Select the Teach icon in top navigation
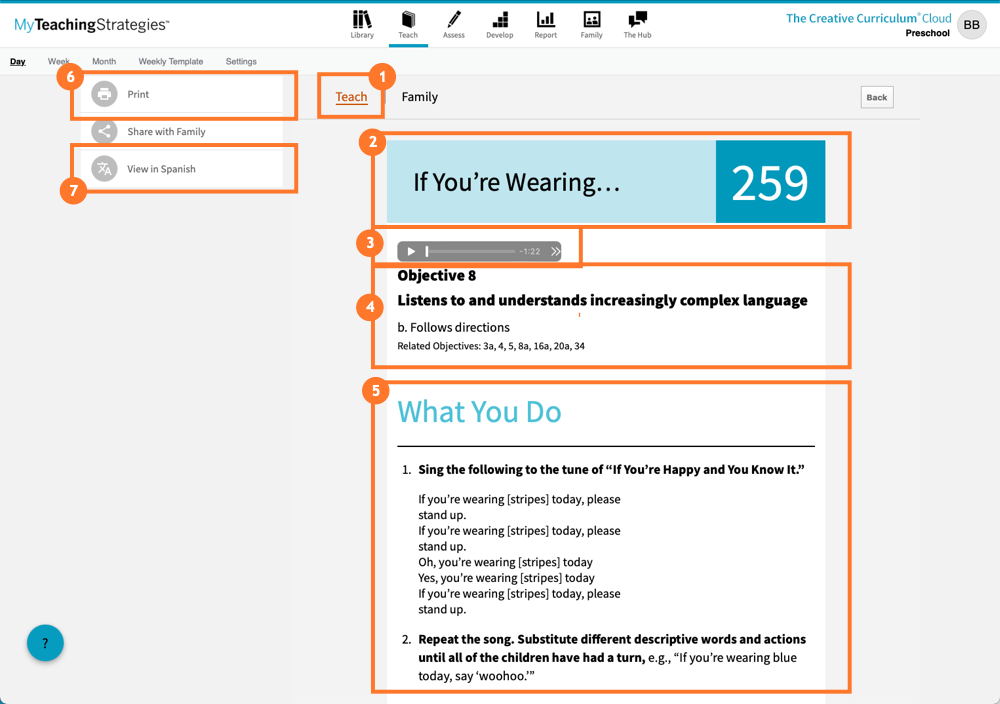 coord(409,24)
